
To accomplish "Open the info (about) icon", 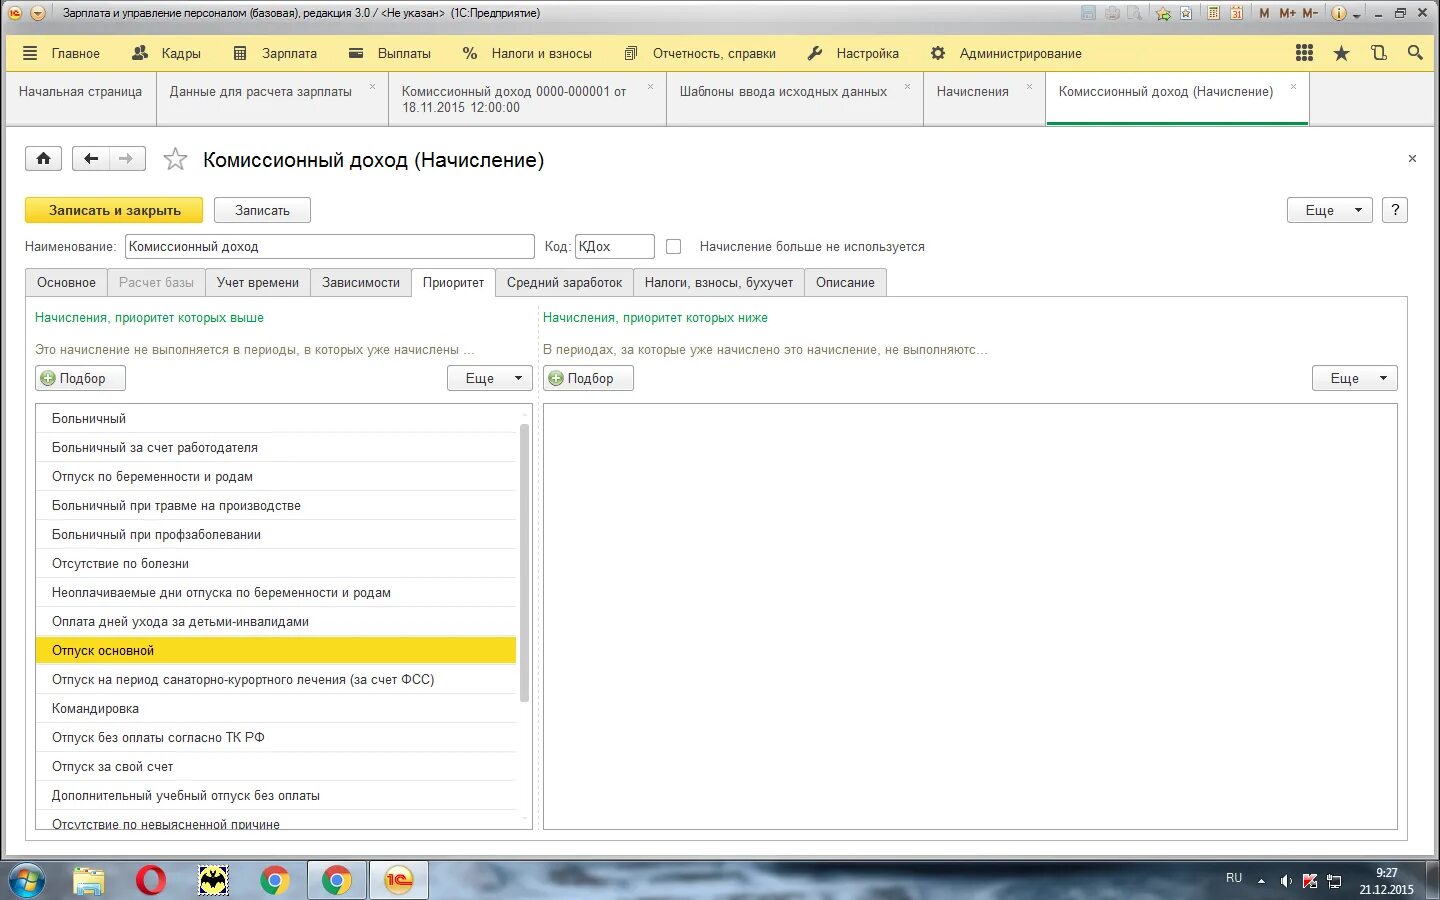I will [x=1338, y=13].
